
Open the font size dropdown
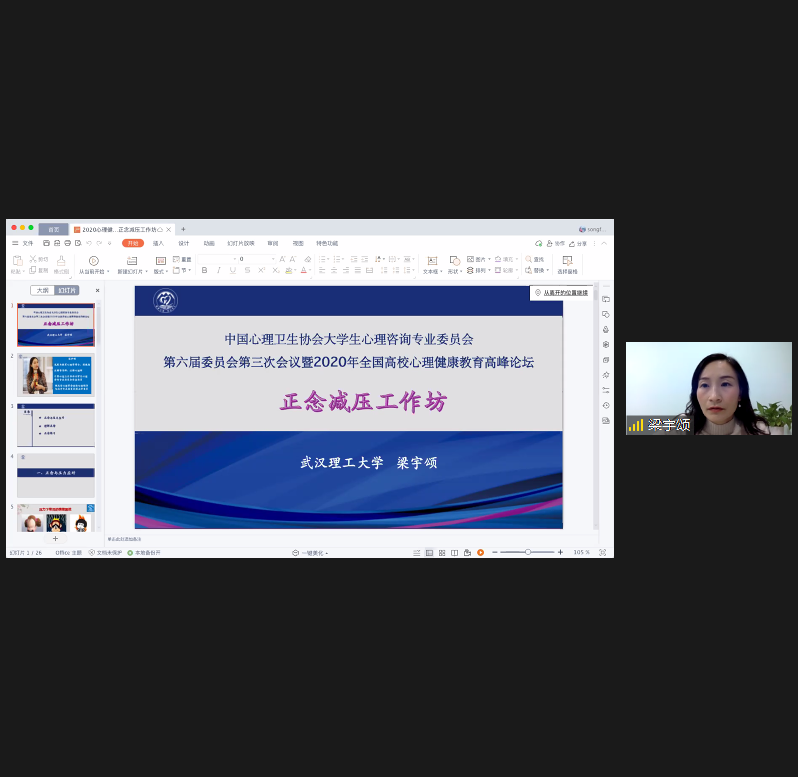[274, 259]
